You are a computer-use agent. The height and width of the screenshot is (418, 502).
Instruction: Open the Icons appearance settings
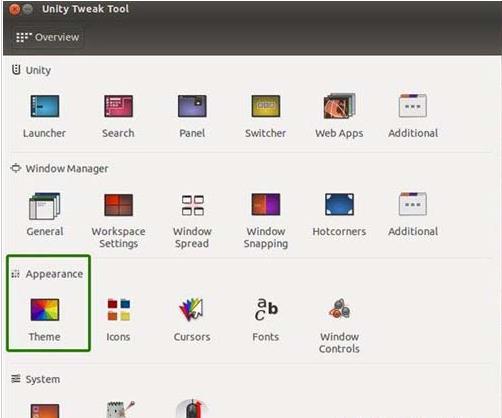tap(119, 310)
